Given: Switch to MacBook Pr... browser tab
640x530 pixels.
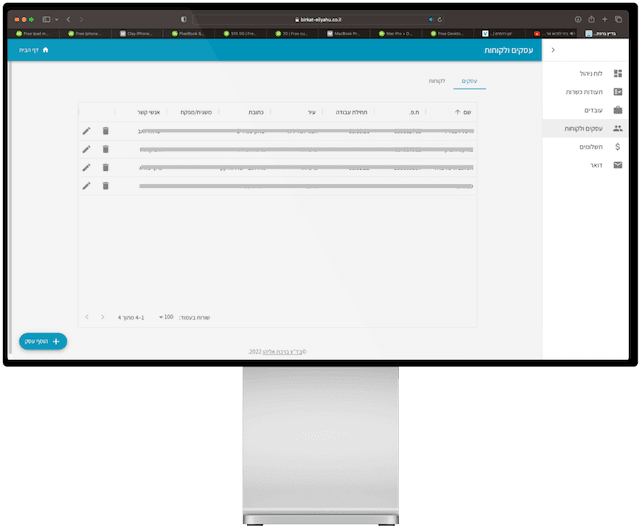Looking at the screenshot, I should (344, 33).
